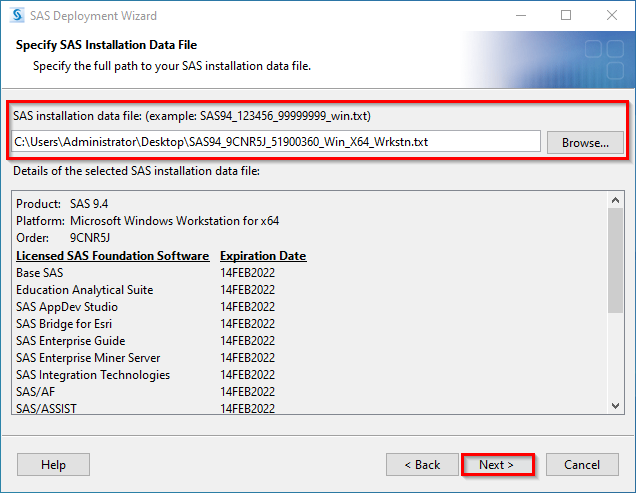This screenshot has height=493, width=636.
Task: Click the 'Product:' label
Action: tap(38, 204)
